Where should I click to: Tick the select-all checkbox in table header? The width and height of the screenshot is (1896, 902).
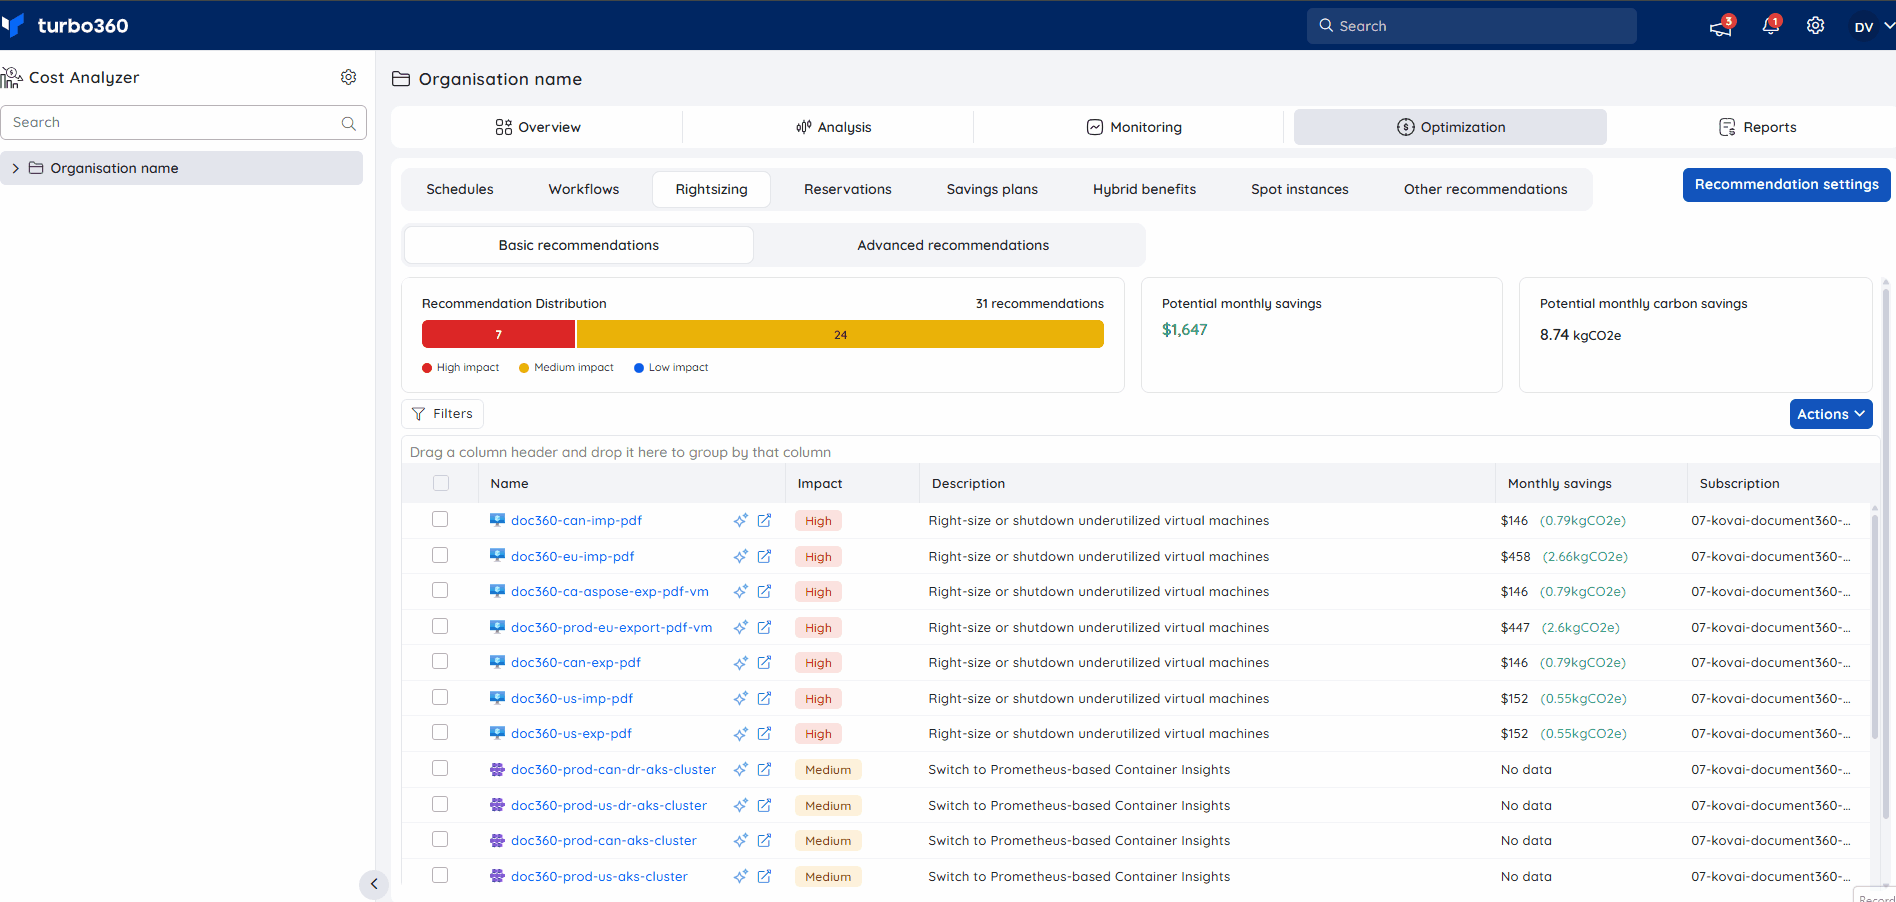[x=441, y=483]
